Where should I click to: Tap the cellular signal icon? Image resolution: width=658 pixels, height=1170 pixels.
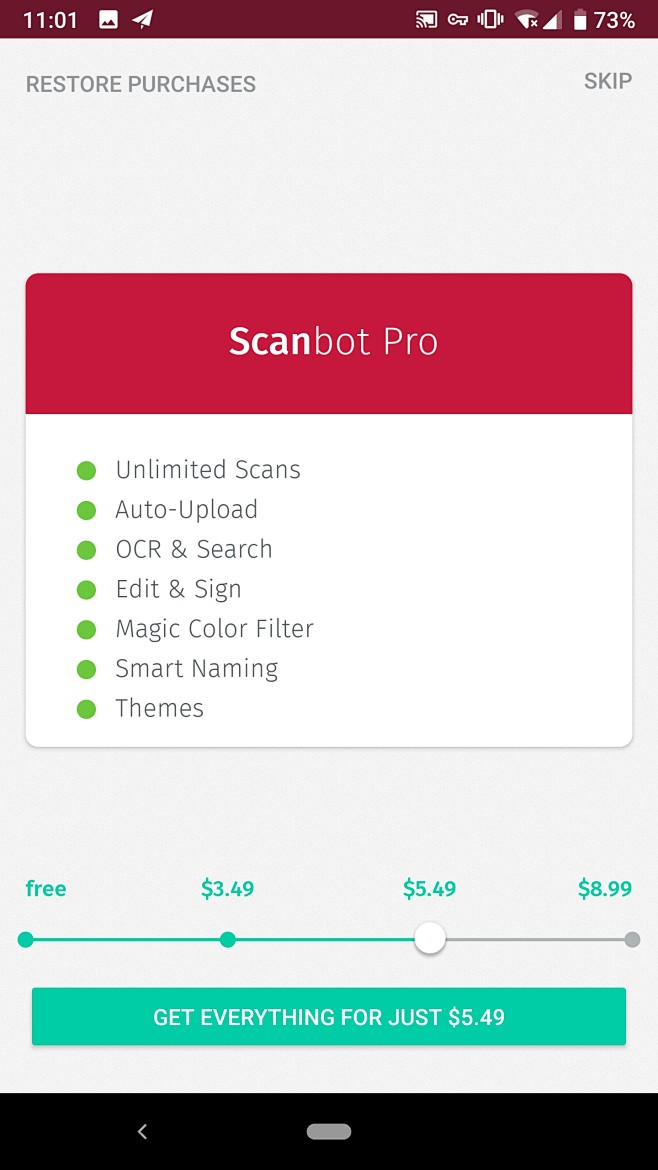[557, 18]
